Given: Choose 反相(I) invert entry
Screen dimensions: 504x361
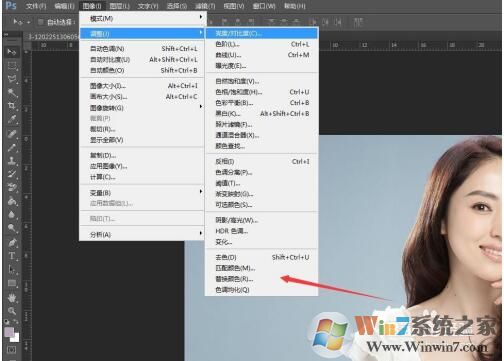Looking at the screenshot, I should click(x=262, y=161).
